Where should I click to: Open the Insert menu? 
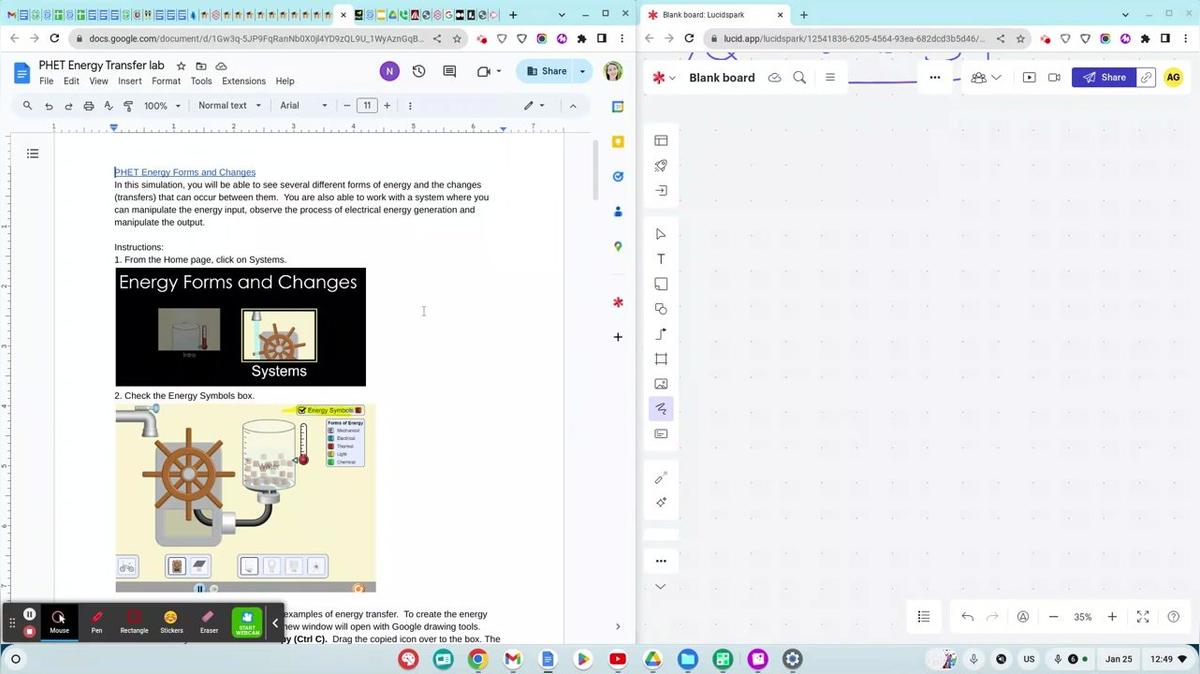tap(130, 81)
